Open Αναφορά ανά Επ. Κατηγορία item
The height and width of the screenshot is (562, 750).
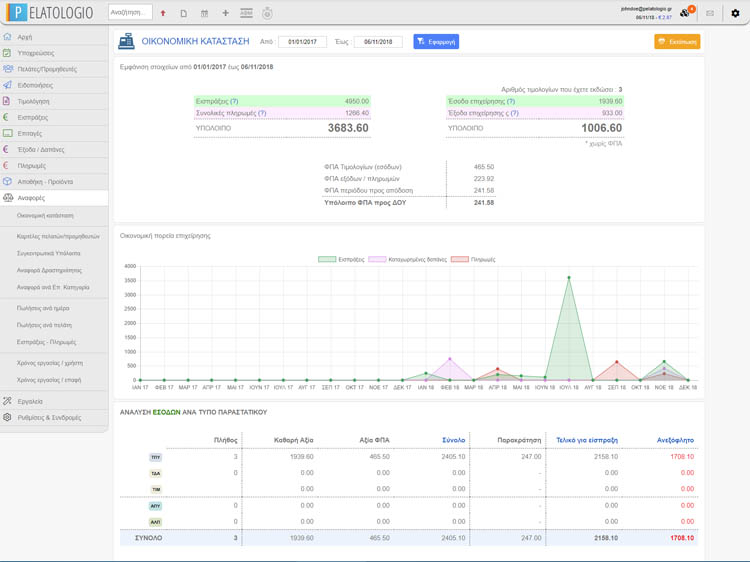coord(53,287)
